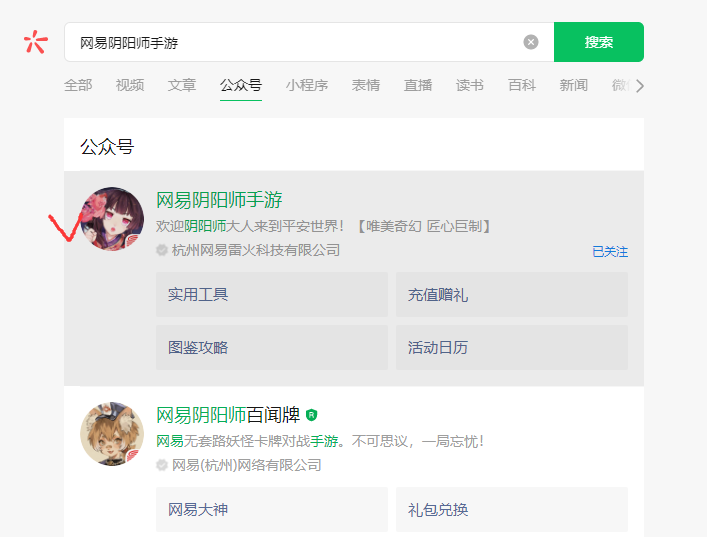Click company name 网易(杭州)网络有限公司
Screen dimensions: 707x537
click(x=246, y=465)
